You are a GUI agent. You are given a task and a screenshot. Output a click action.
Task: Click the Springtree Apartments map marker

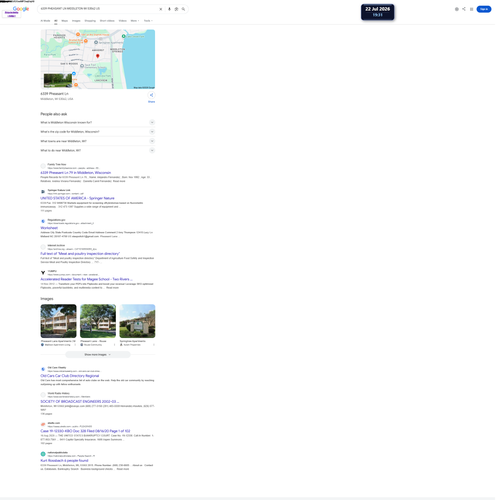(x=96, y=42)
